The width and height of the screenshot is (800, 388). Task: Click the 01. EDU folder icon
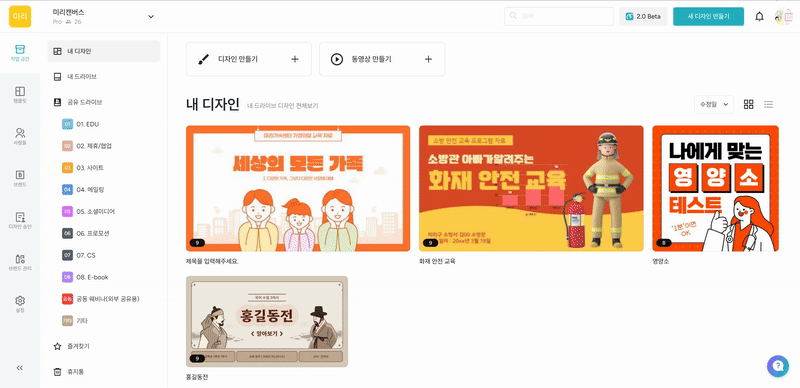(x=67, y=124)
